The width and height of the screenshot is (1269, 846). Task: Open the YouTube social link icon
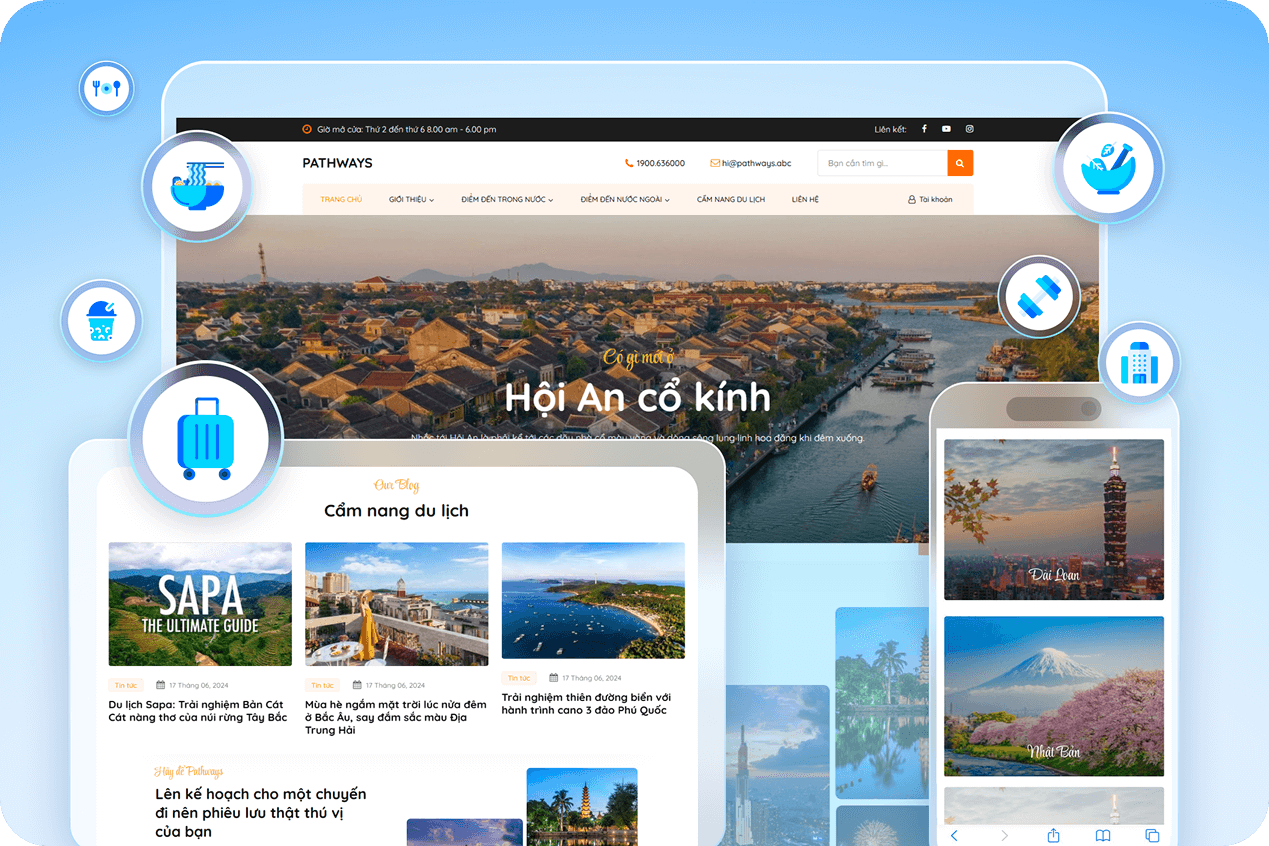point(946,129)
